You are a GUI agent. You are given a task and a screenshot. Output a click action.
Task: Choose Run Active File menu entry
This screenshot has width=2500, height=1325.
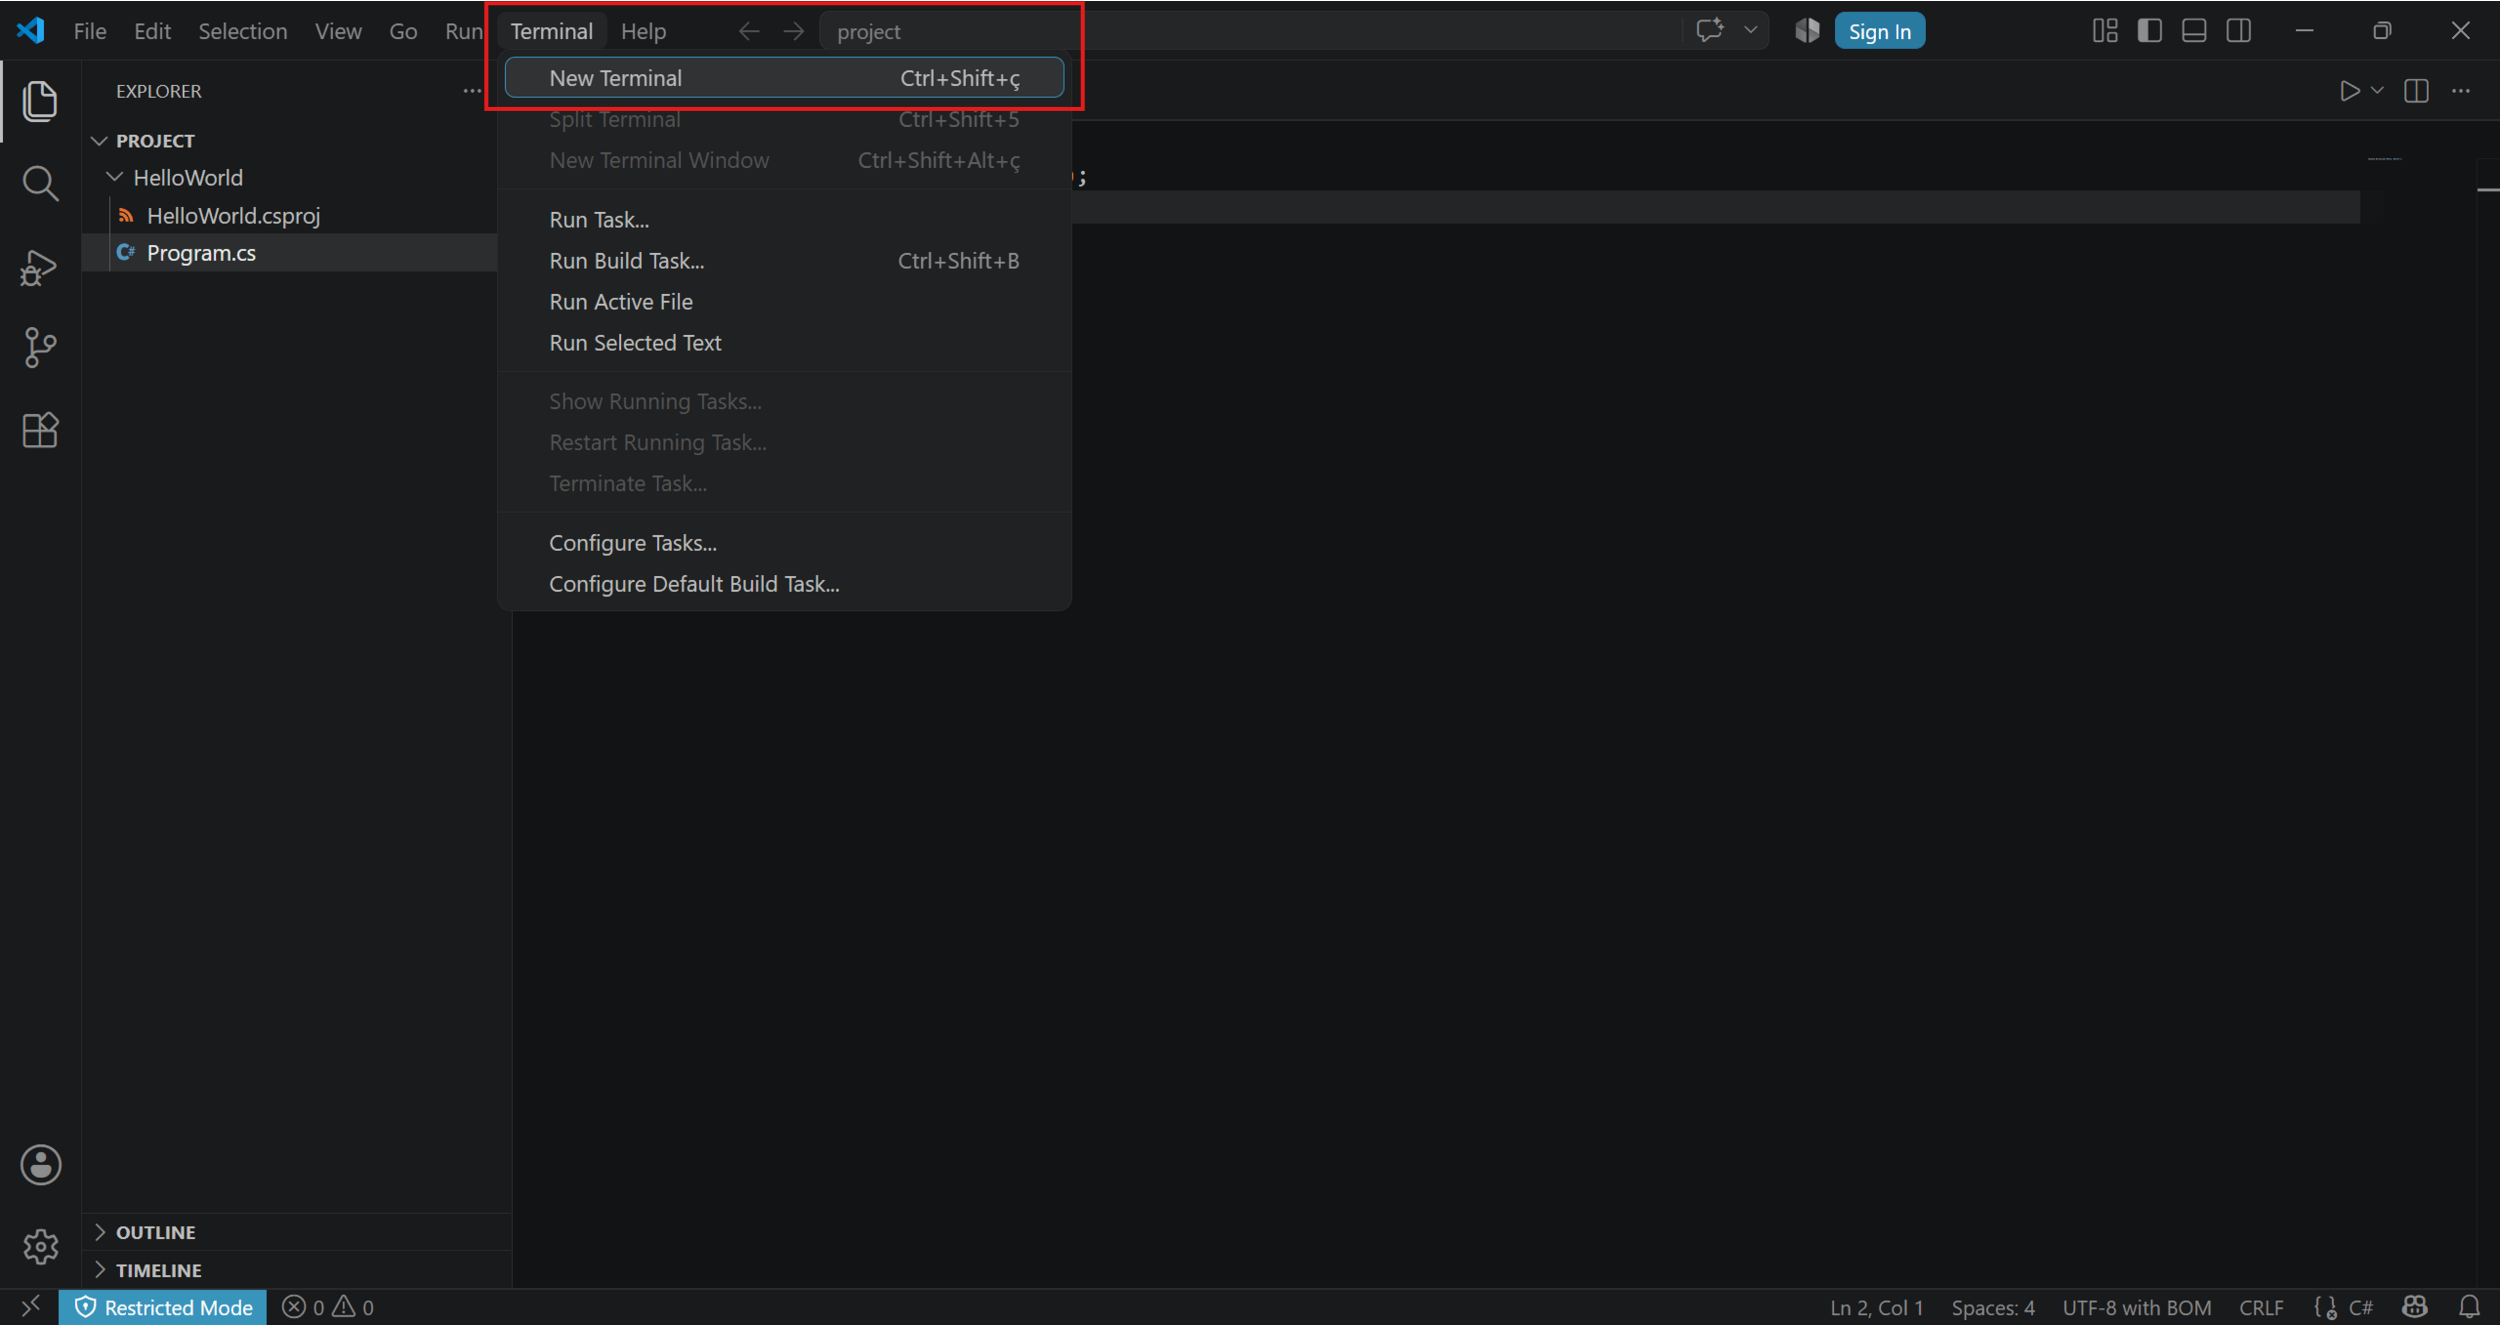(x=784, y=302)
